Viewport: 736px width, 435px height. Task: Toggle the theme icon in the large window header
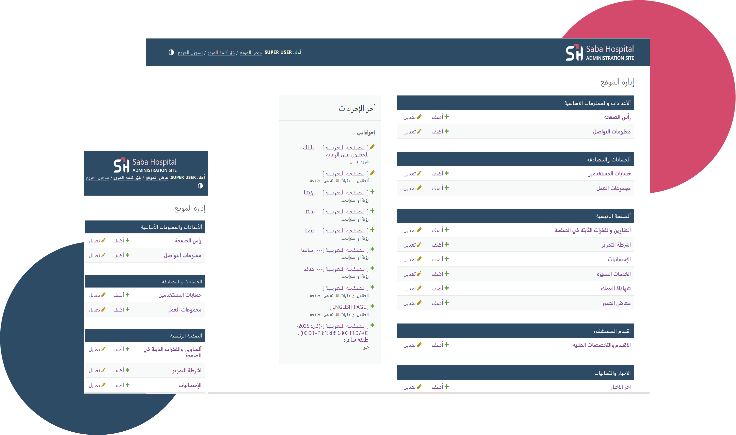point(171,51)
